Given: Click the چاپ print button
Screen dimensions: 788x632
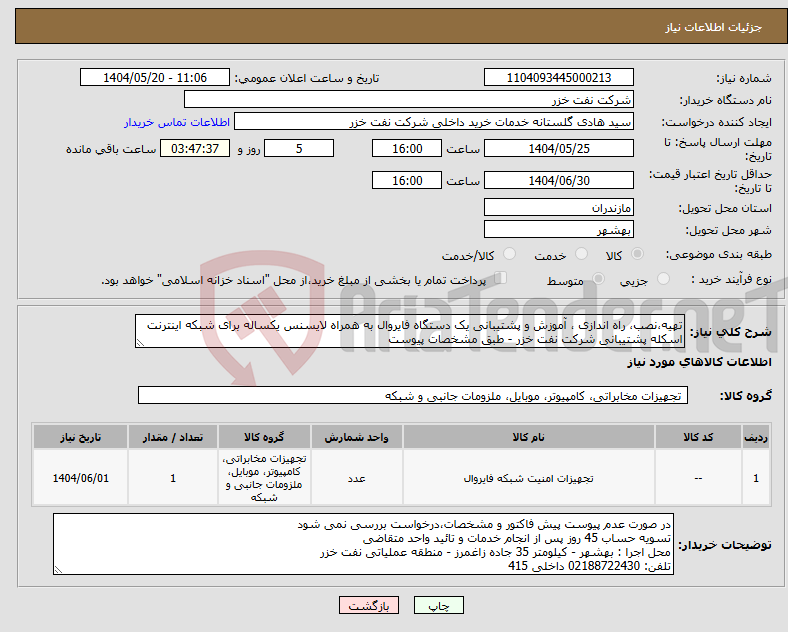Looking at the screenshot, I should (439, 605).
